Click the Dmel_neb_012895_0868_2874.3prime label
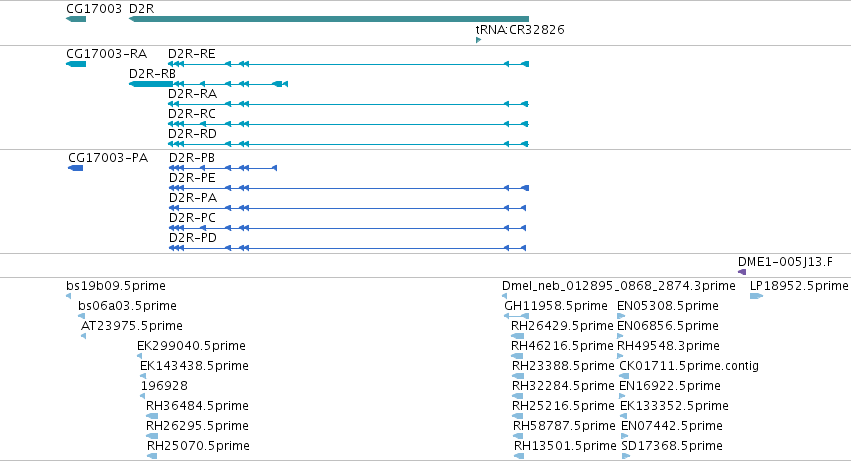851x461 pixels. pos(619,286)
